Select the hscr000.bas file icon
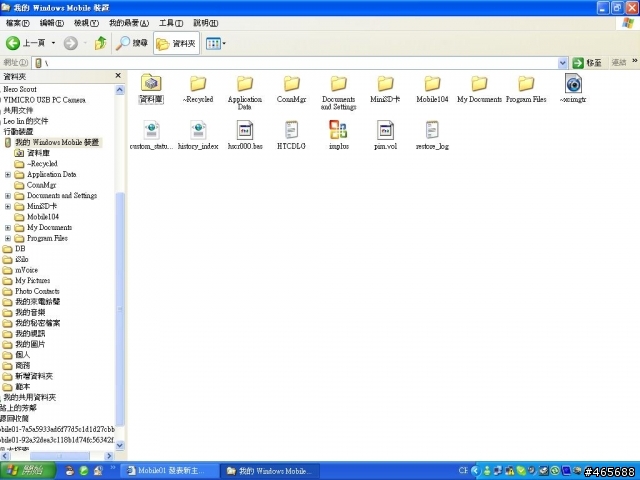The image size is (640, 480). point(245,130)
